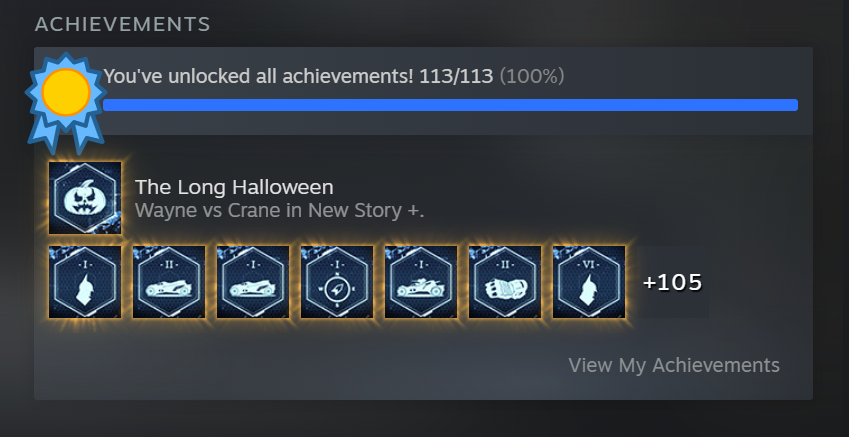Image resolution: width=849 pixels, height=437 pixels.
Task: Click the Wayne vs Crane description text
Action: [279, 210]
